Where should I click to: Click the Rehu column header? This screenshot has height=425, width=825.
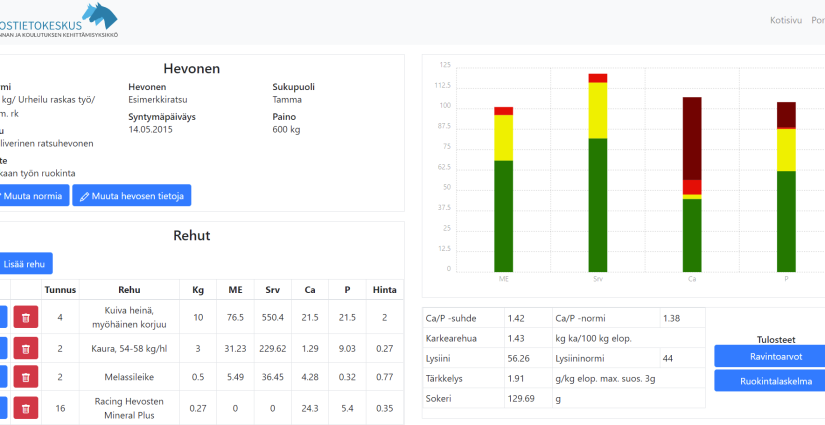tap(130, 289)
